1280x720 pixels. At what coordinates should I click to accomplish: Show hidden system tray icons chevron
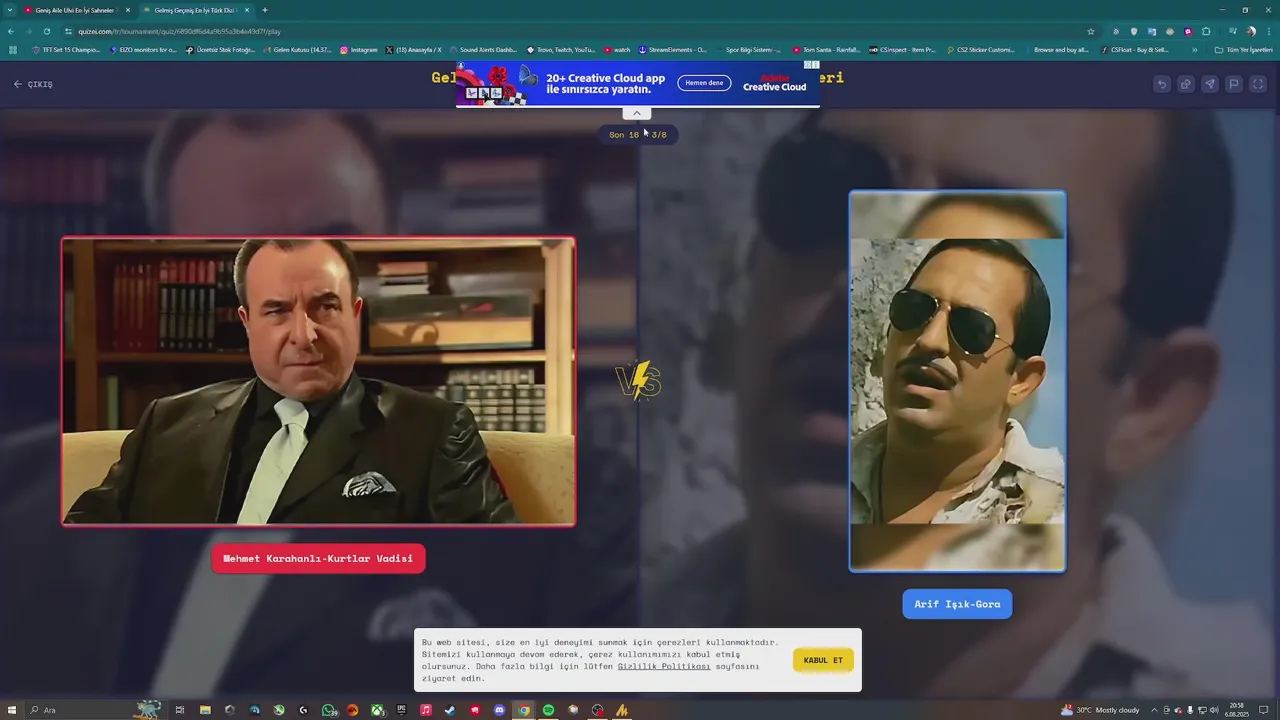(x=1154, y=710)
